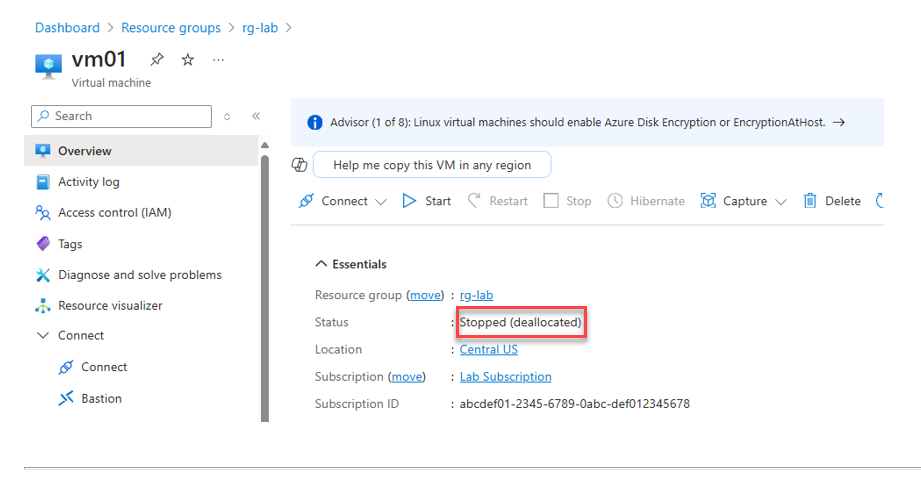Image resolution: width=921 pixels, height=496 pixels.
Task: Start the virtual machine
Action: coord(426,201)
